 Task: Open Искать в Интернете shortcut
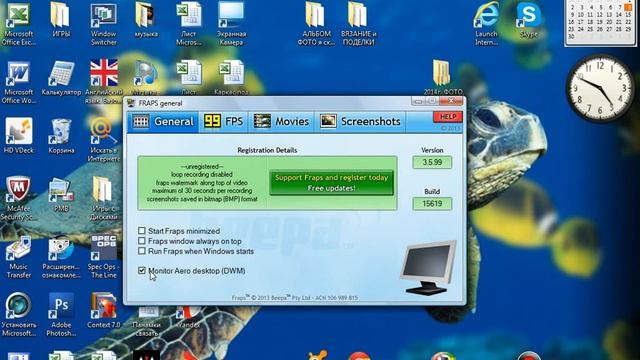click(103, 140)
